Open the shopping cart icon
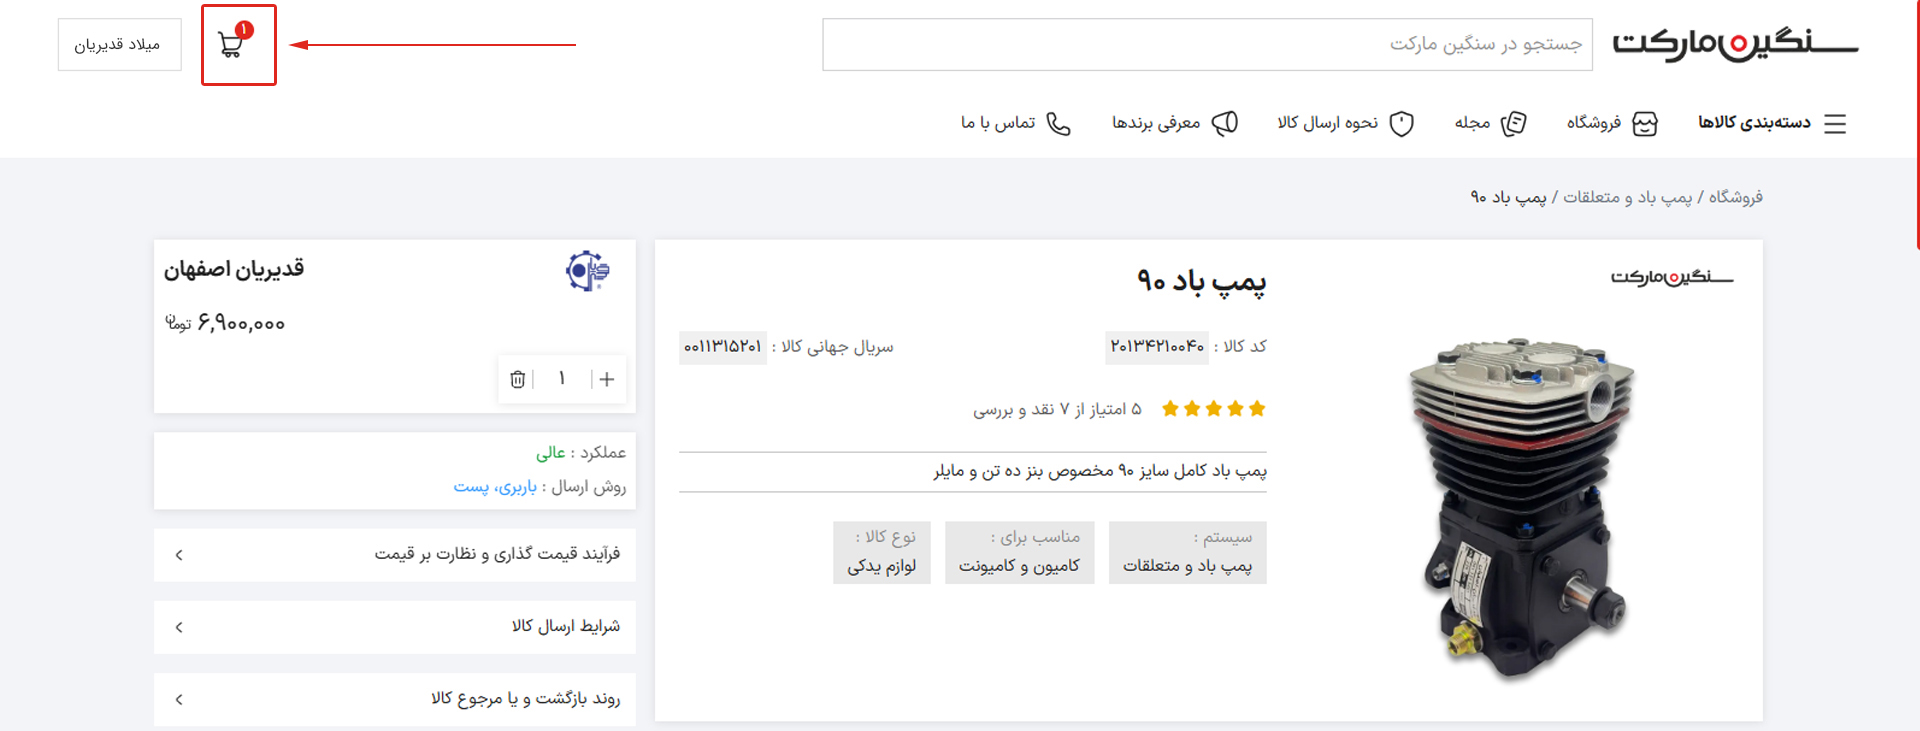The height and width of the screenshot is (731, 1920). [x=233, y=45]
